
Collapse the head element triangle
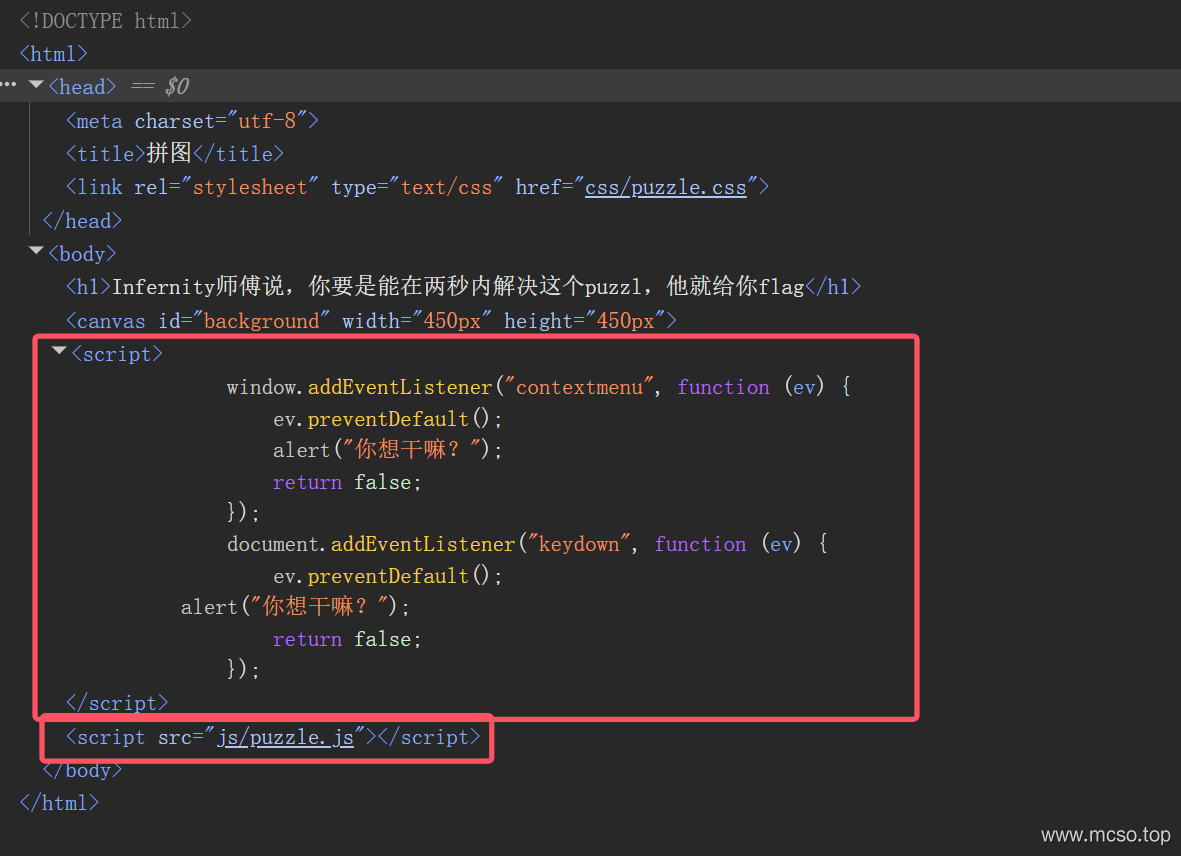35,84
